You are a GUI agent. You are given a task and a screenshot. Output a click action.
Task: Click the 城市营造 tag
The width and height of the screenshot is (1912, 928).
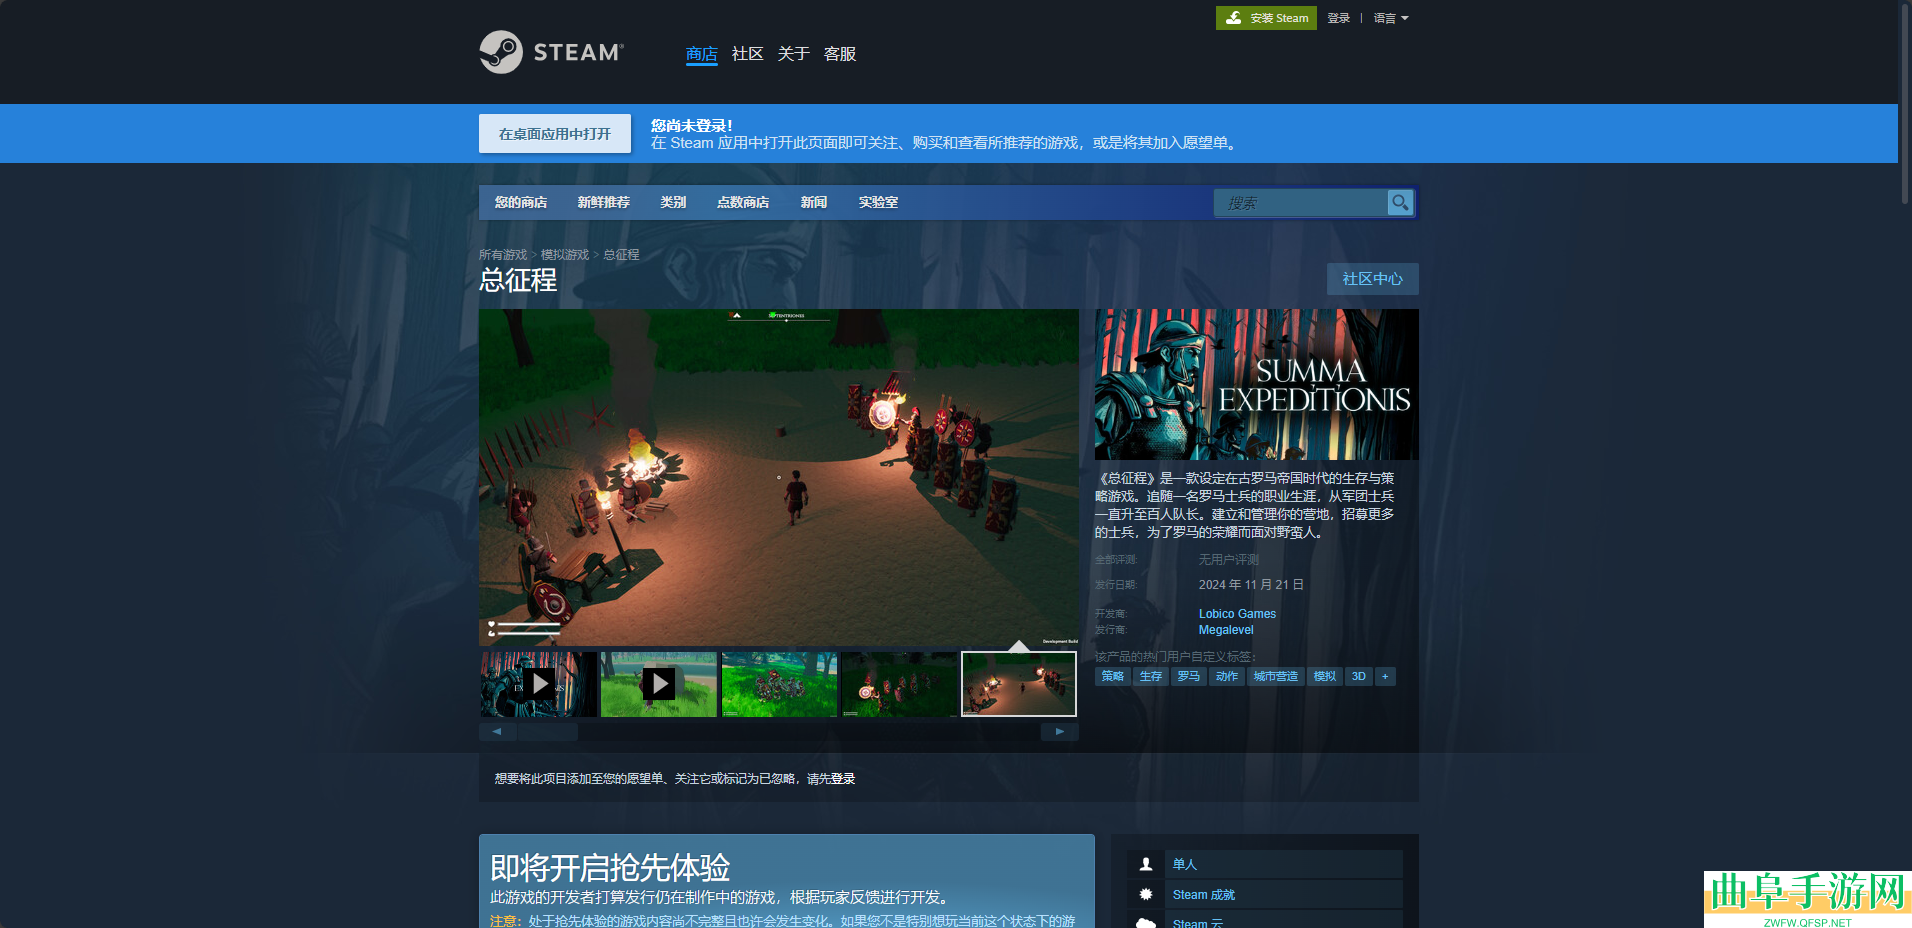[x=1276, y=677]
